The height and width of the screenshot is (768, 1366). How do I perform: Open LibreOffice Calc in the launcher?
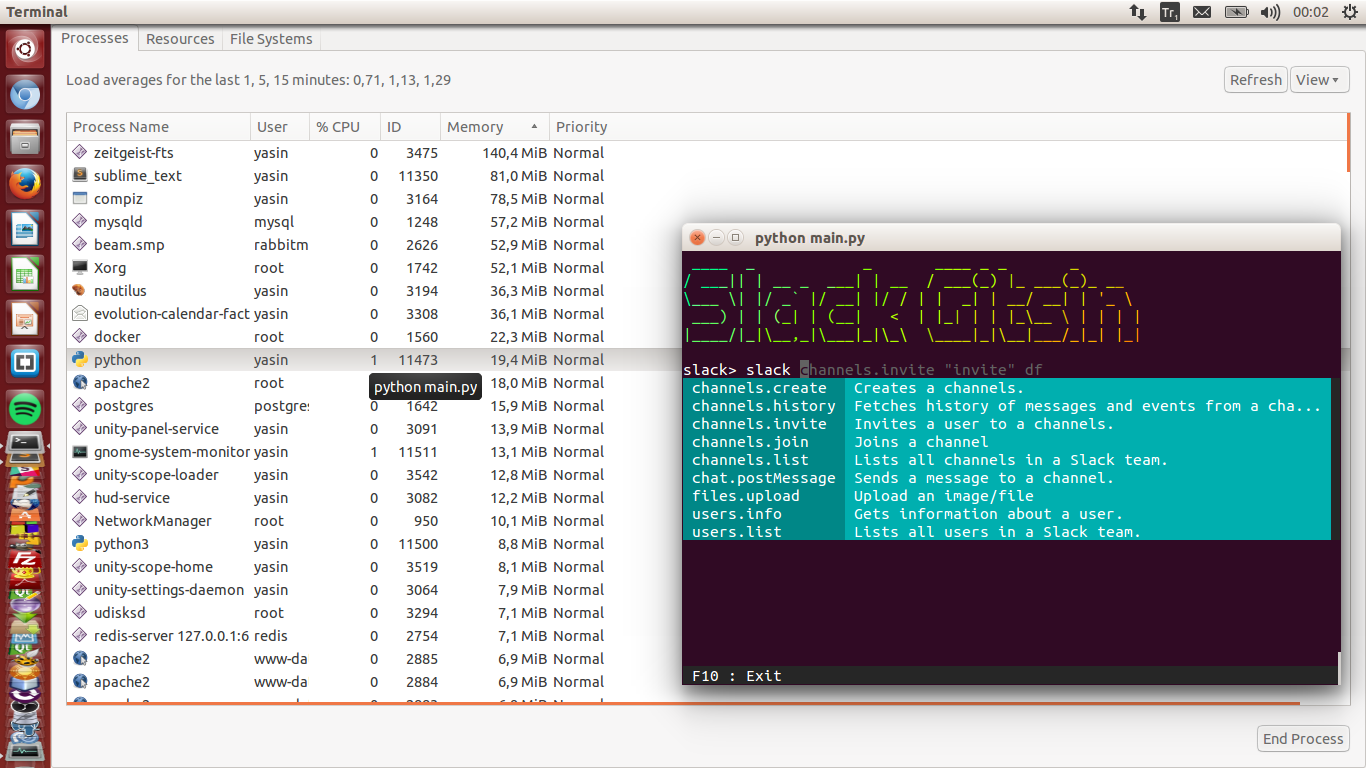click(25, 275)
